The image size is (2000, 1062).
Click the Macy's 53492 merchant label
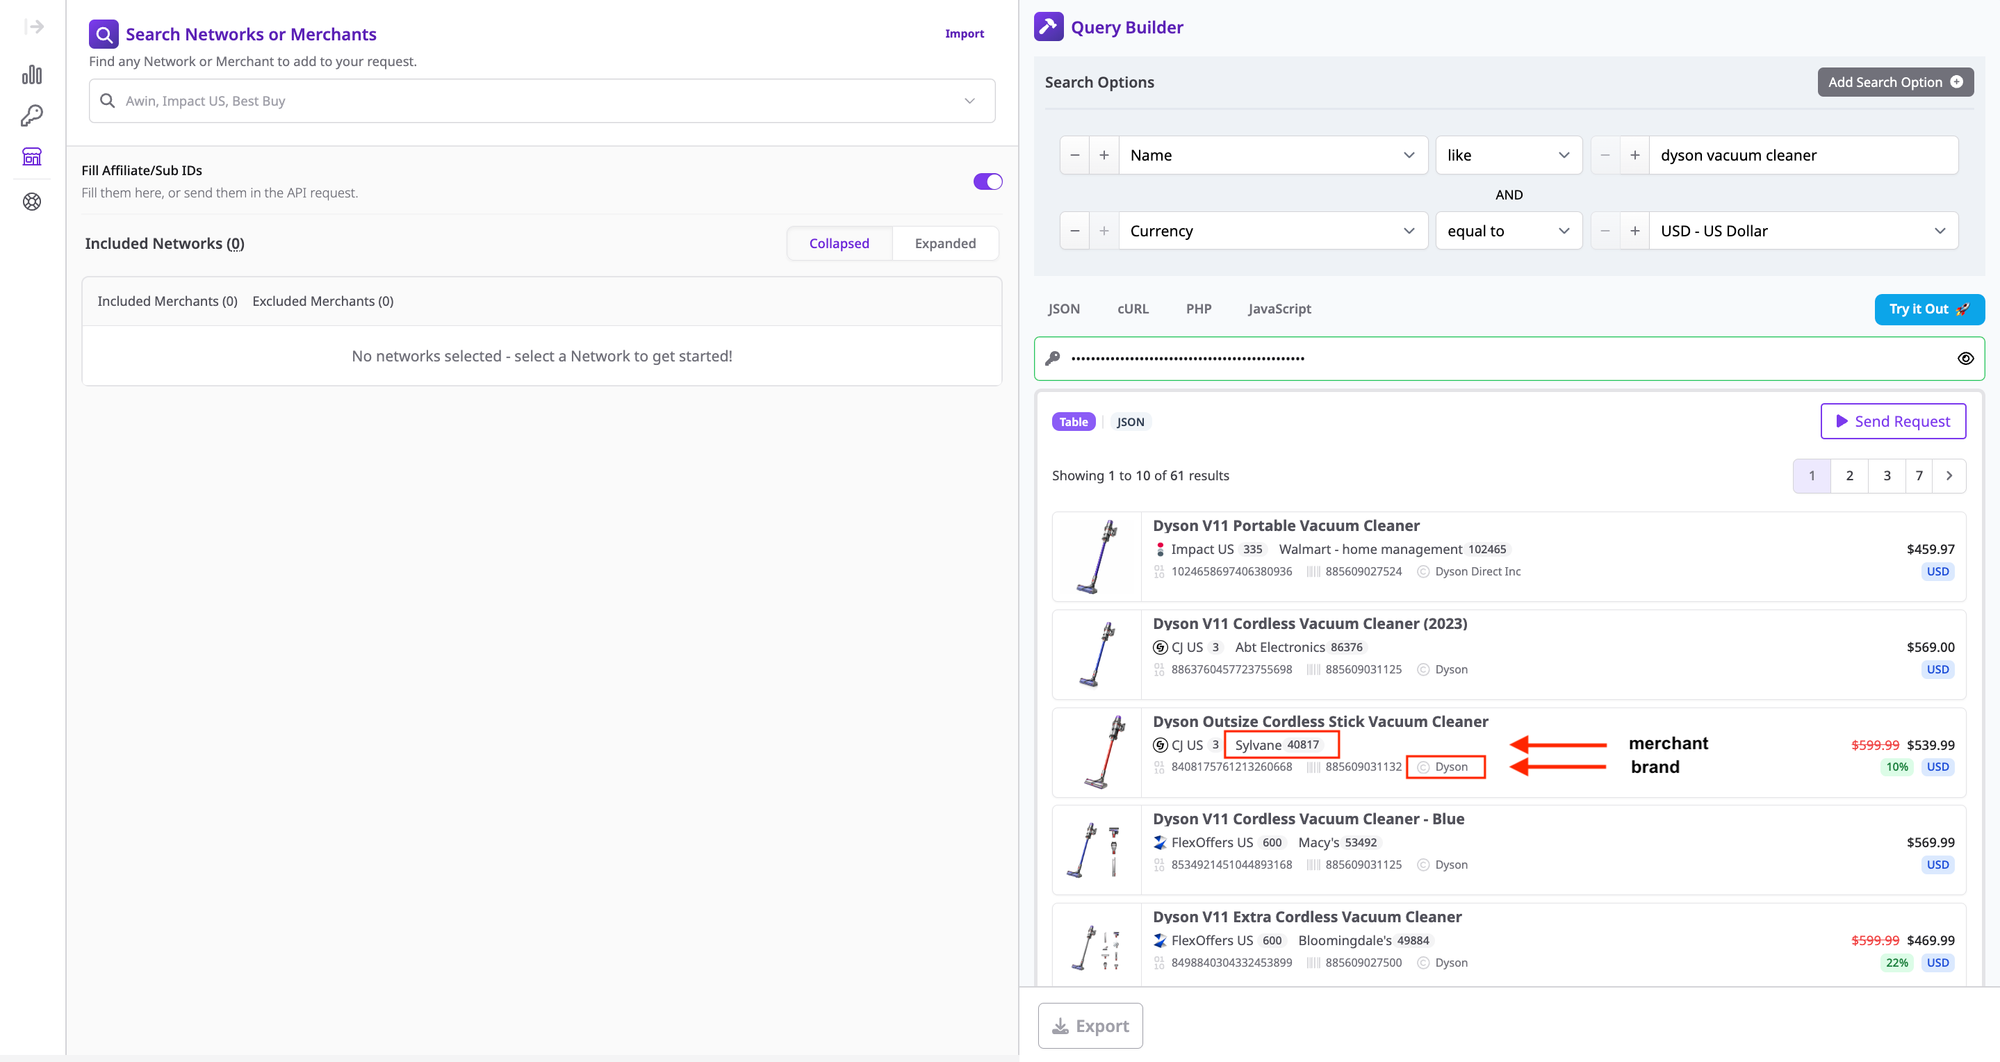pyautogui.click(x=1339, y=843)
